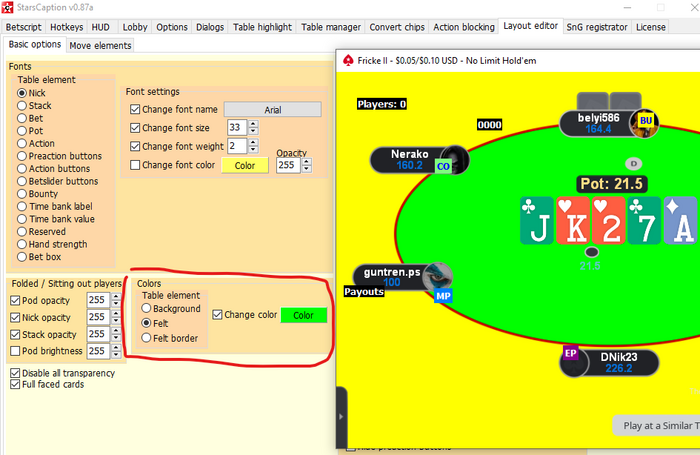Screen dimensions: 700x455
Task: Select the Background color element
Action: click(x=146, y=308)
